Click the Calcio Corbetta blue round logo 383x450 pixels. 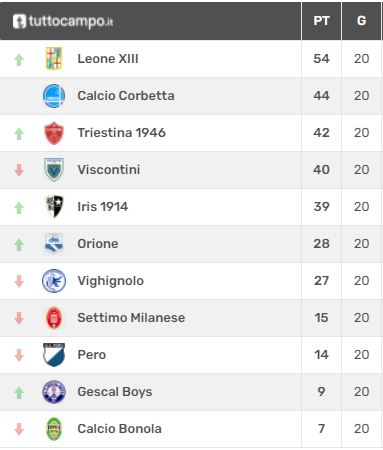point(54,96)
